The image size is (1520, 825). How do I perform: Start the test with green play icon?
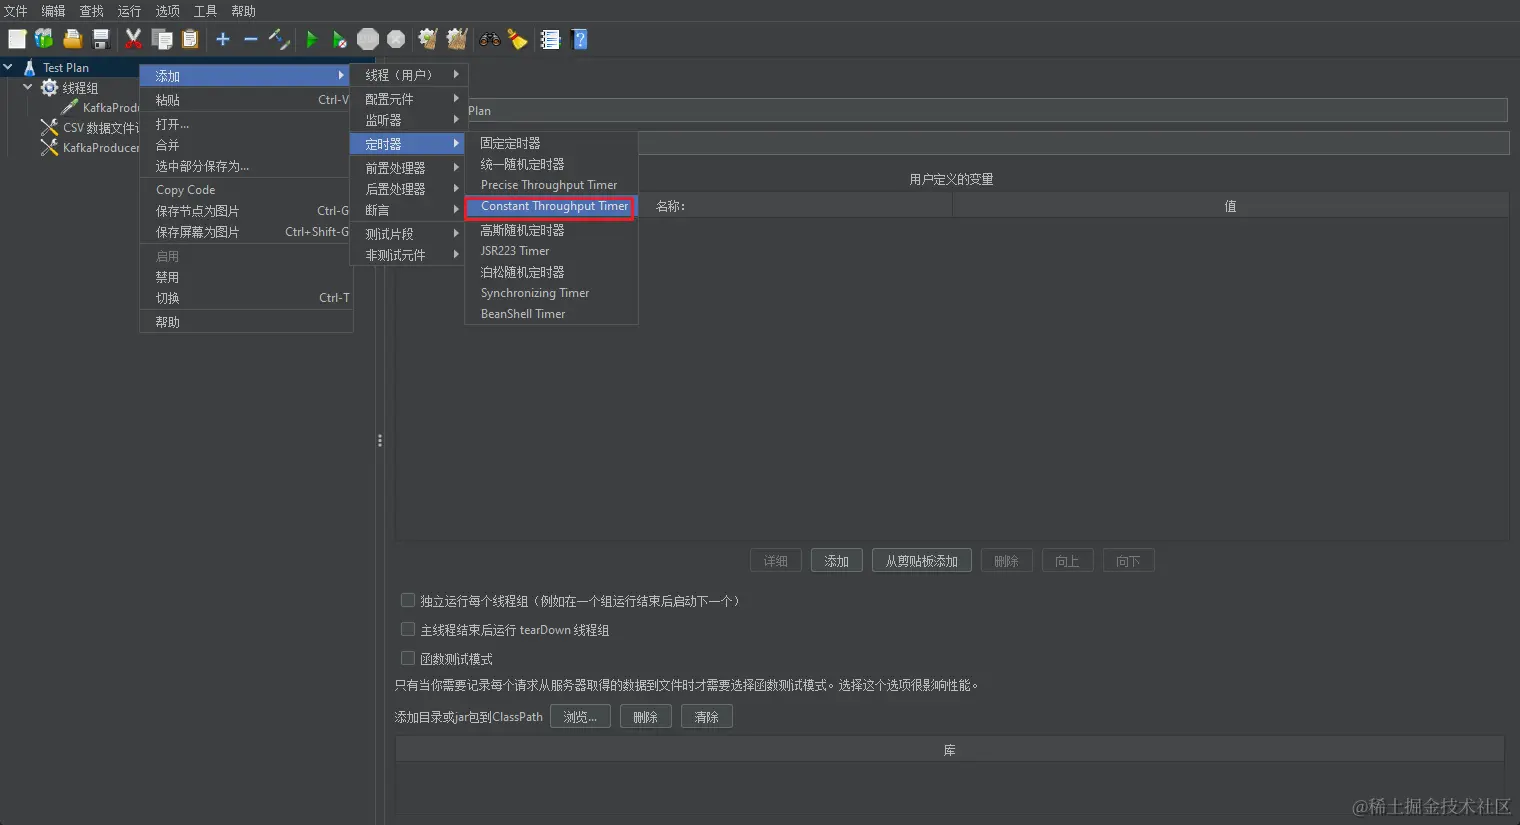(x=312, y=39)
